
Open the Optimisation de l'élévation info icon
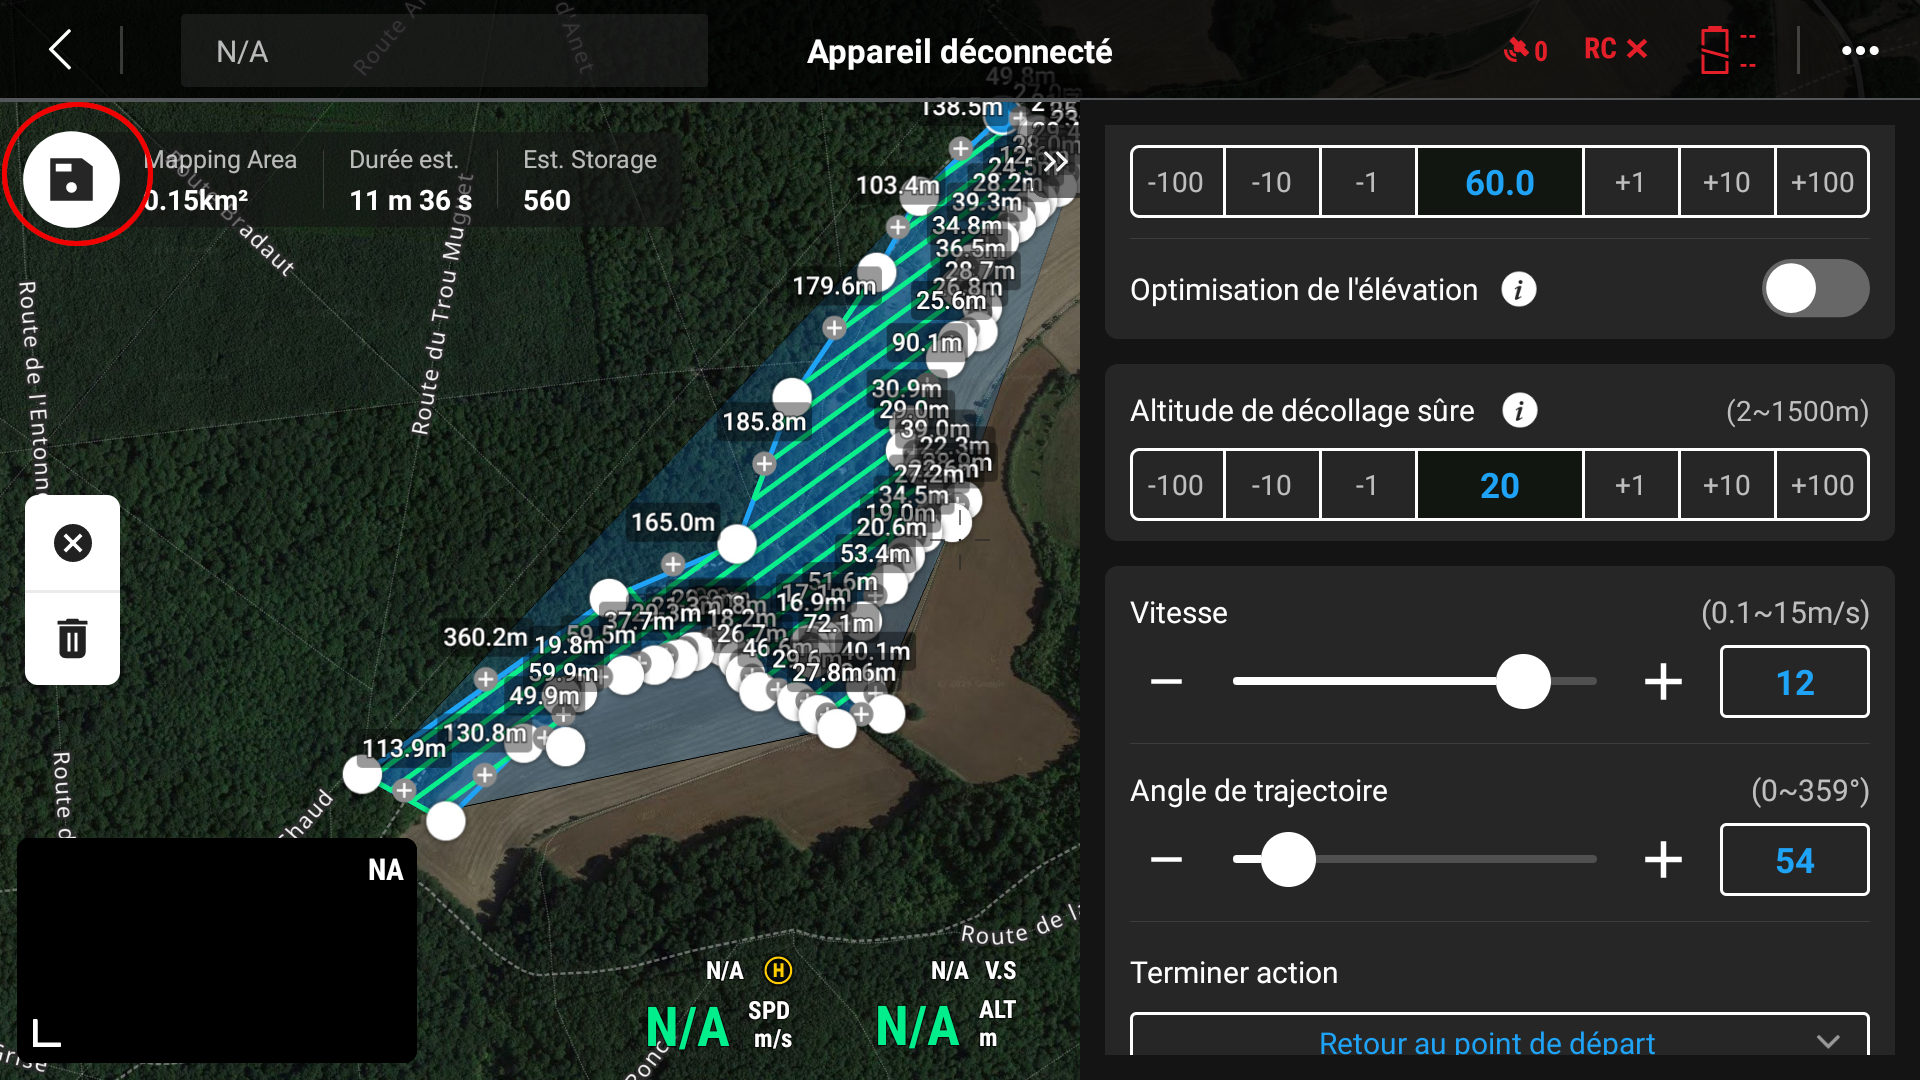(1518, 290)
